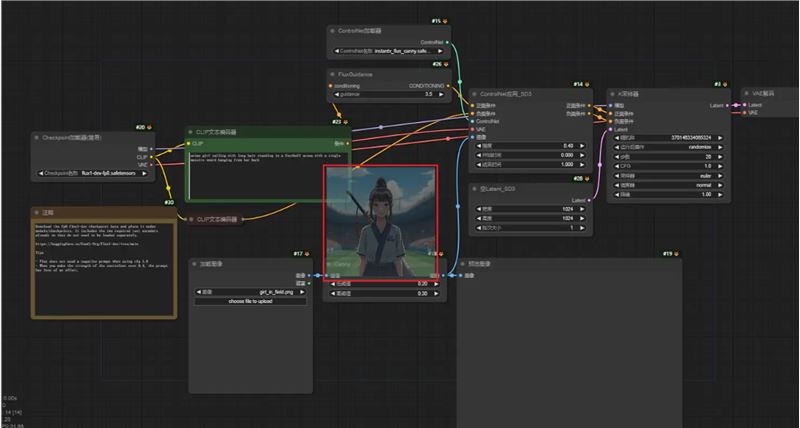
Task: Expand the collapsed CLIP text encoder node dot
Action: pyautogui.click(x=191, y=219)
